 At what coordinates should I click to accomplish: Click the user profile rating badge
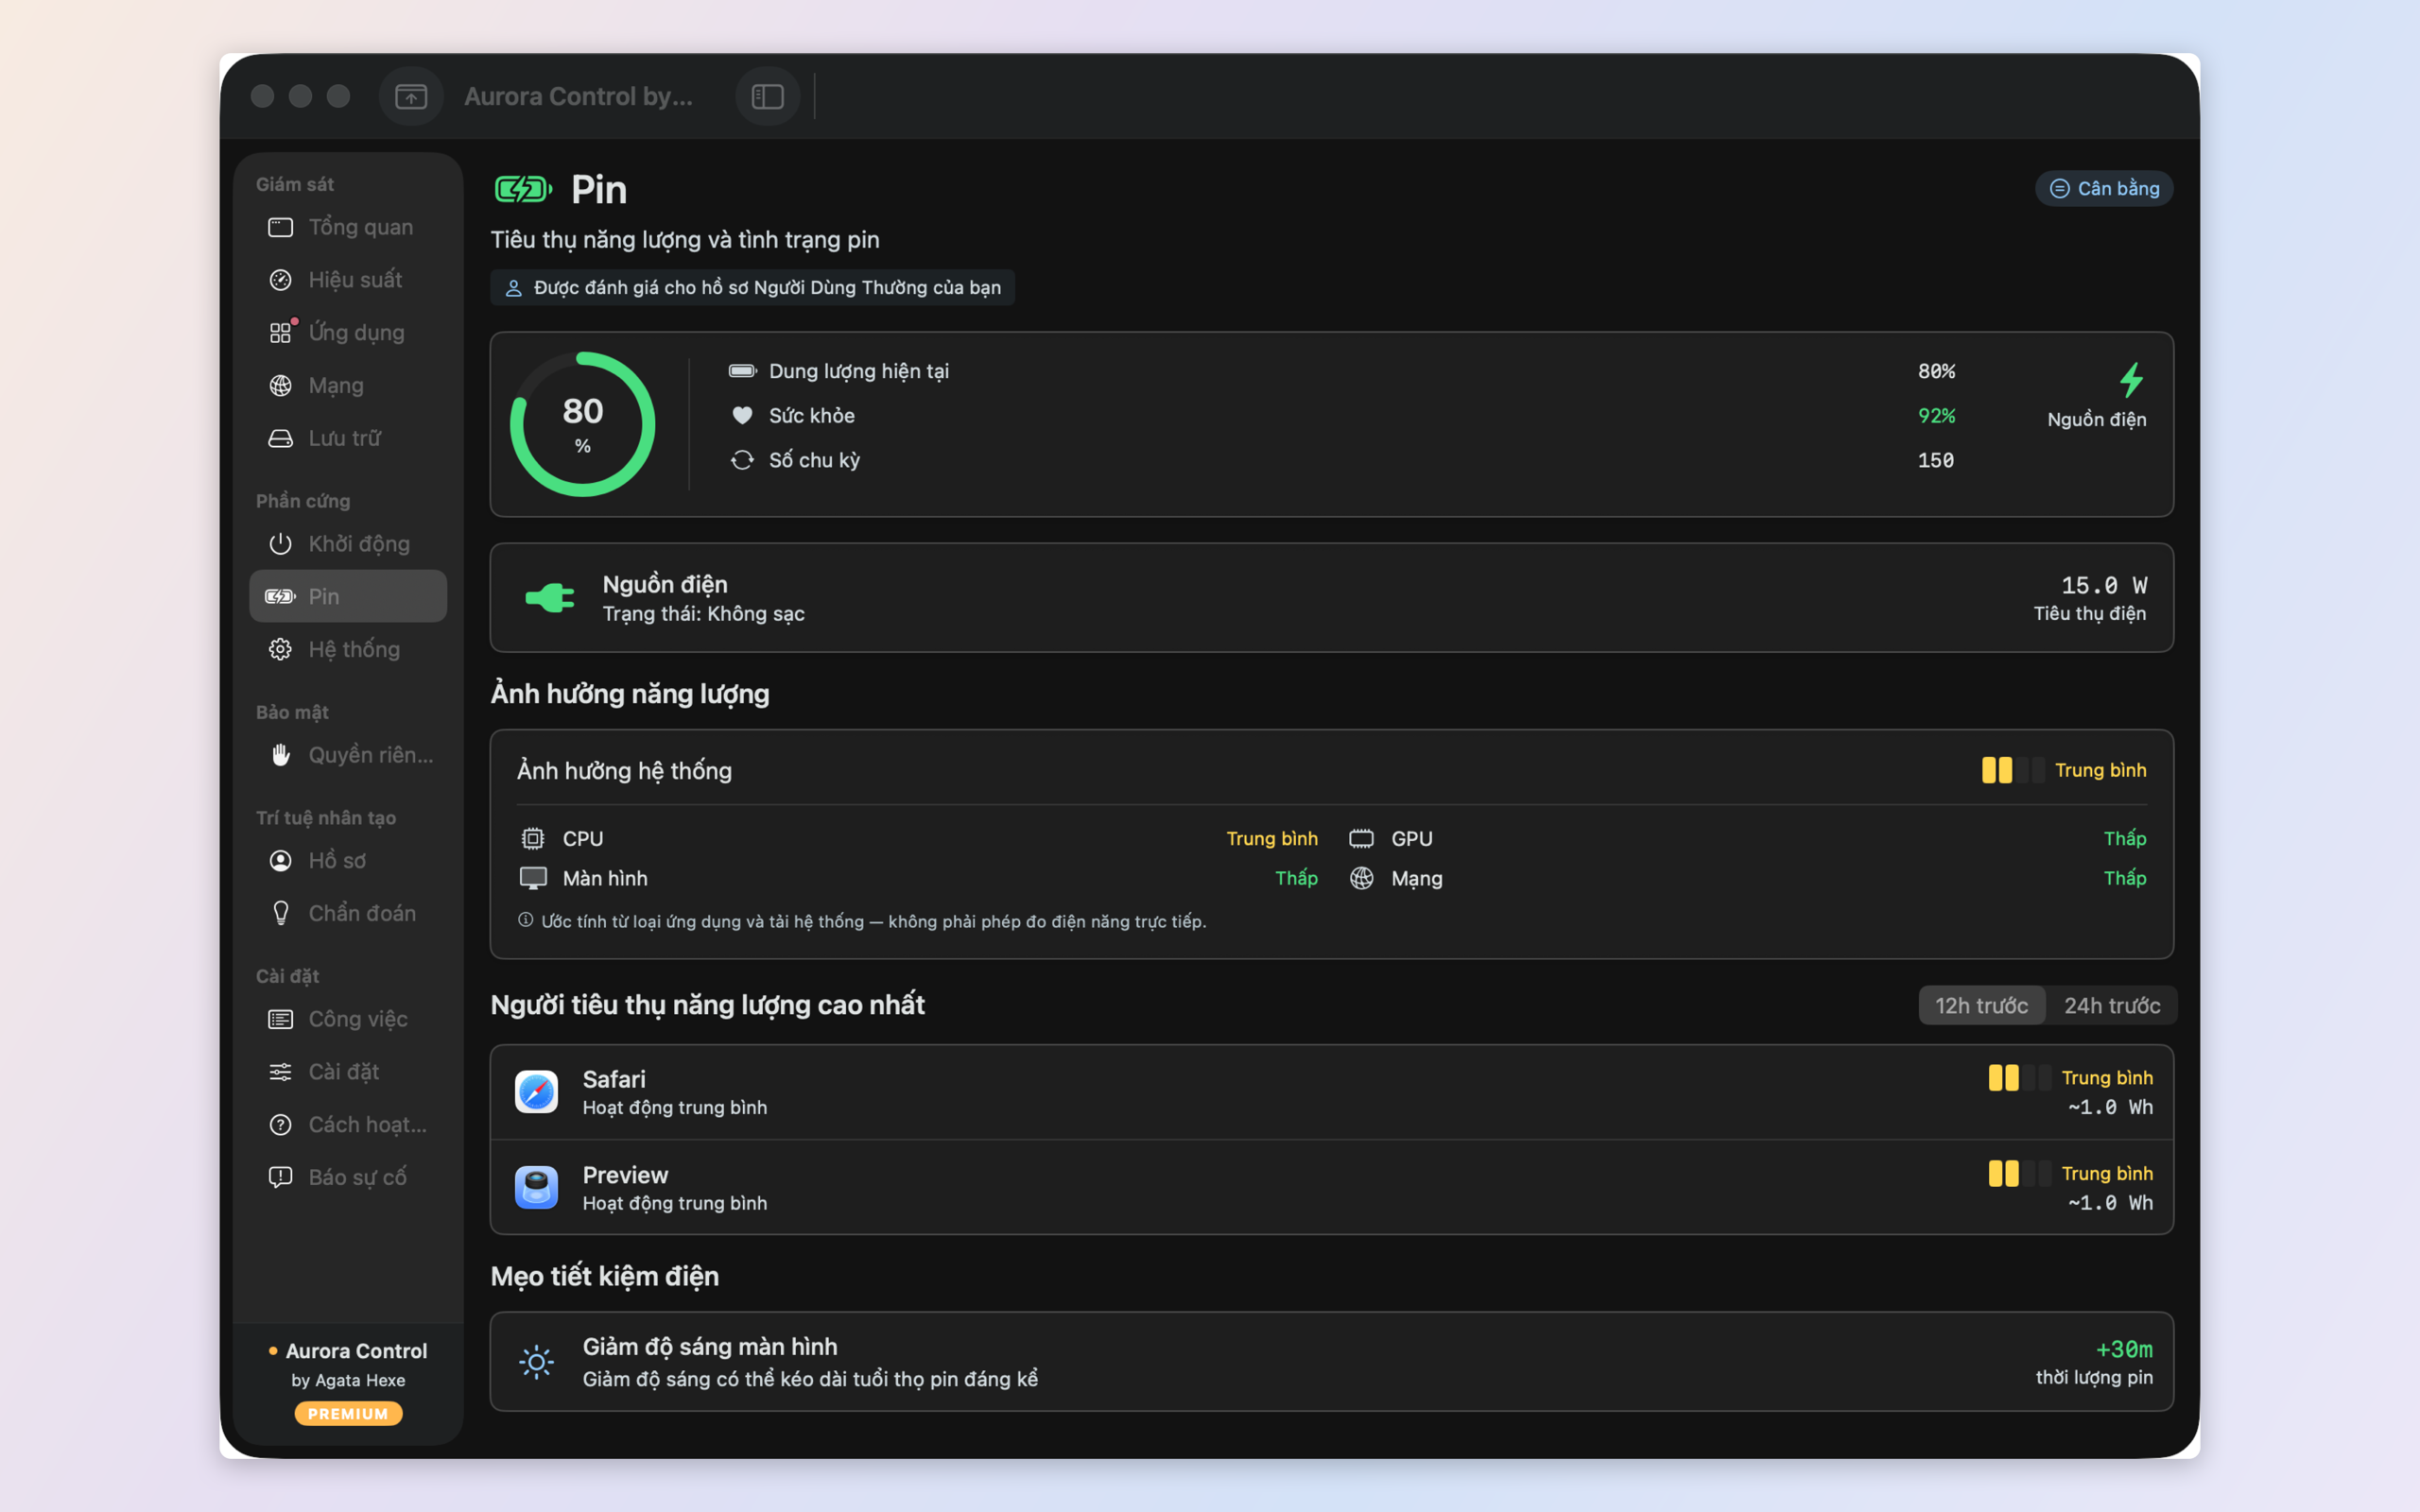tap(752, 287)
